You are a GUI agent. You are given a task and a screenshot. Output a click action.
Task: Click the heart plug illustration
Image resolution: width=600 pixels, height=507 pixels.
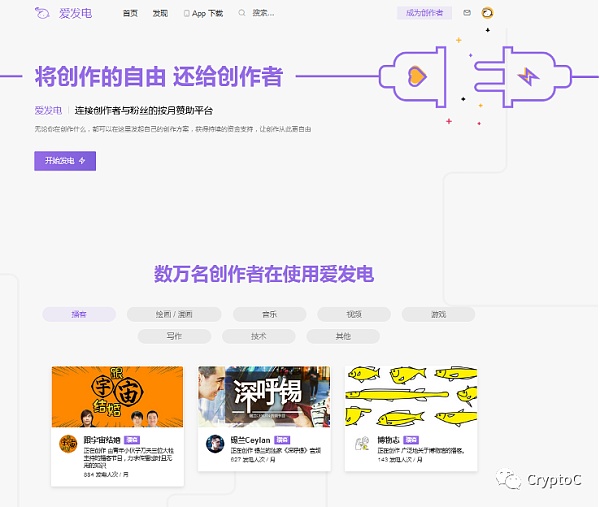pos(415,76)
